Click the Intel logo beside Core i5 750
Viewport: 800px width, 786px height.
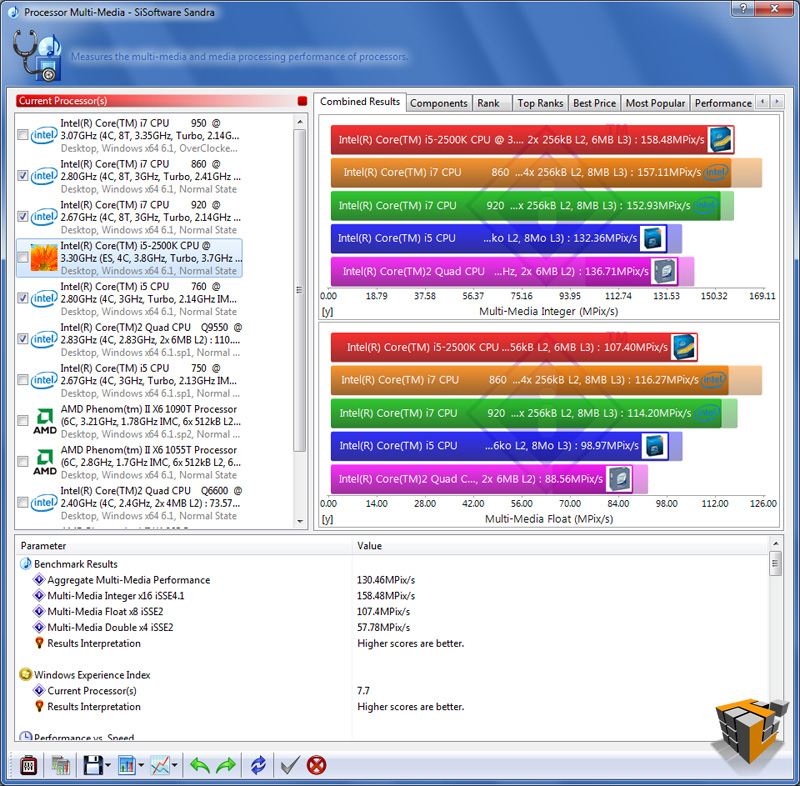pos(44,380)
